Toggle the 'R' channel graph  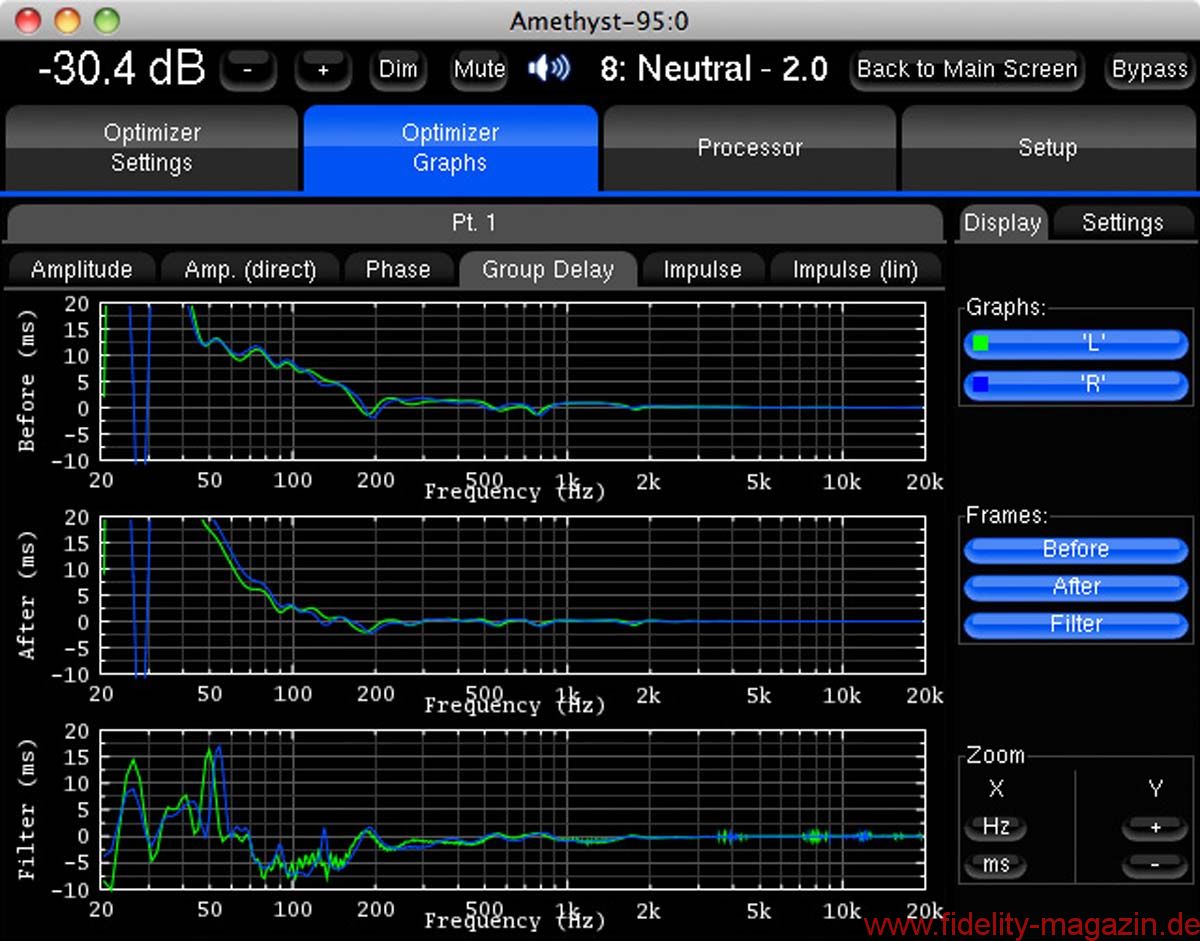point(1075,384)
